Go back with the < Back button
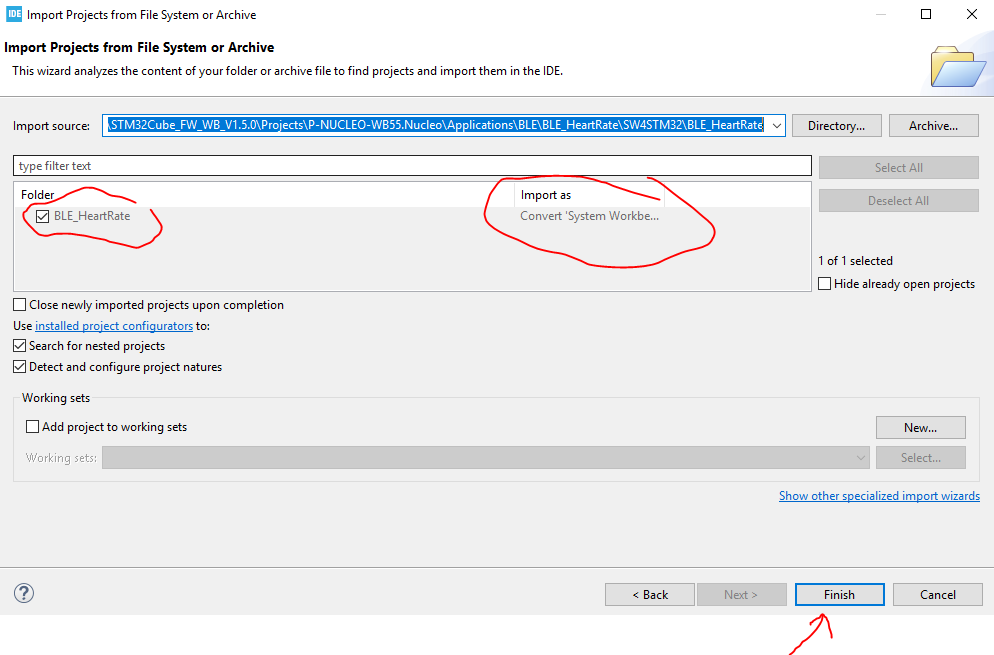Image resolution: width=994 pixels, height=655 pixels. (650, 595)
